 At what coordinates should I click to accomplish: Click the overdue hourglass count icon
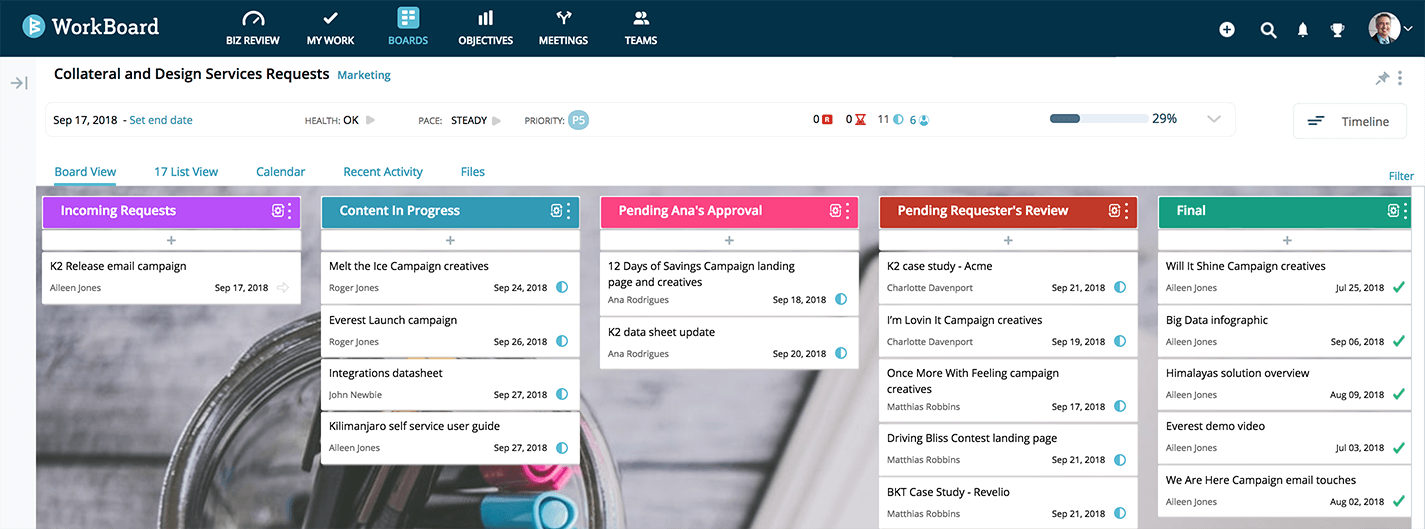860,120
